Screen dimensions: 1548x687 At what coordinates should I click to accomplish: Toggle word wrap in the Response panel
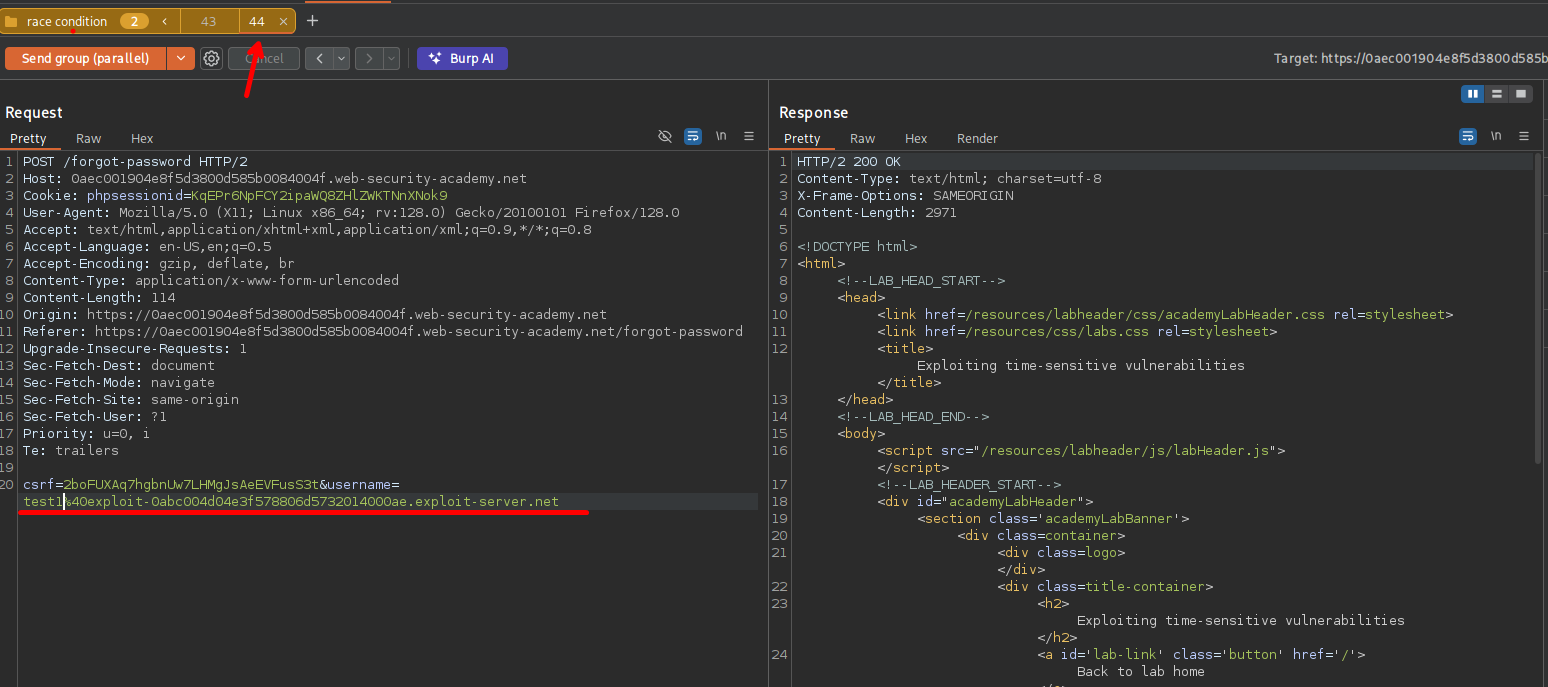point(1468,137)
